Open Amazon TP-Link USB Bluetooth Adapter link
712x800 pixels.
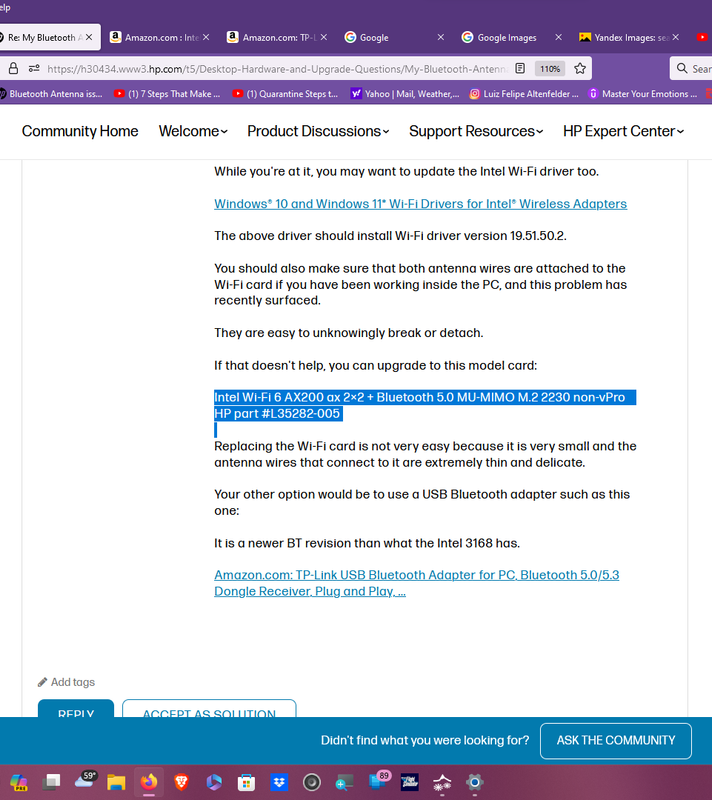click(417, 583)
